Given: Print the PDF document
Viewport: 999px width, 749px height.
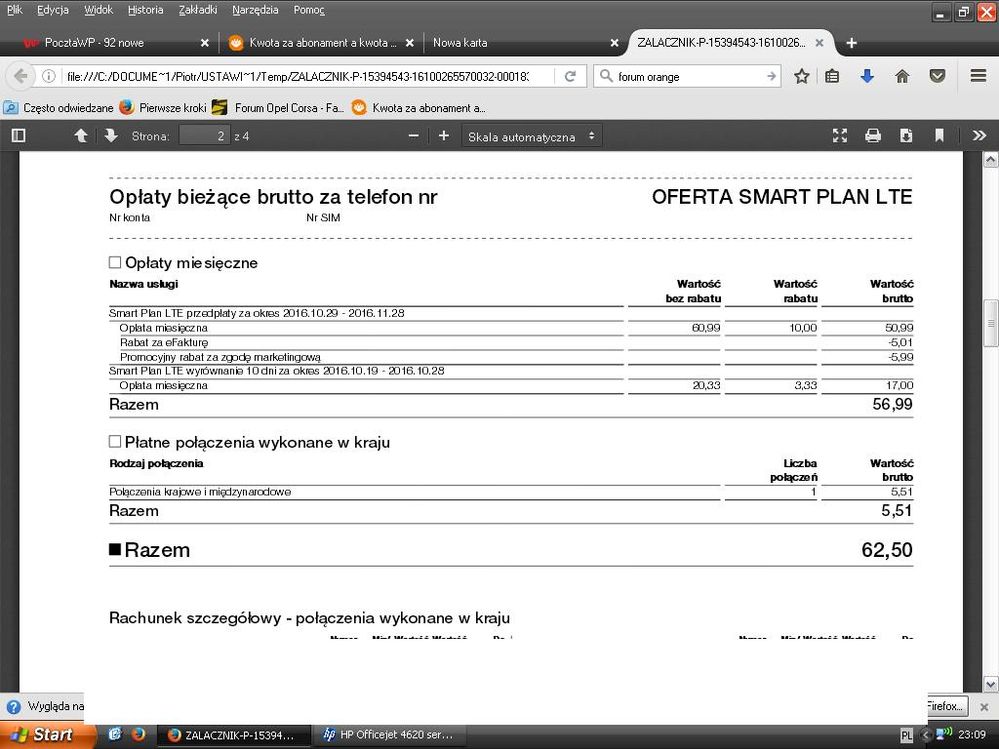Looking at the screenshot, I should tap(873, 136).
